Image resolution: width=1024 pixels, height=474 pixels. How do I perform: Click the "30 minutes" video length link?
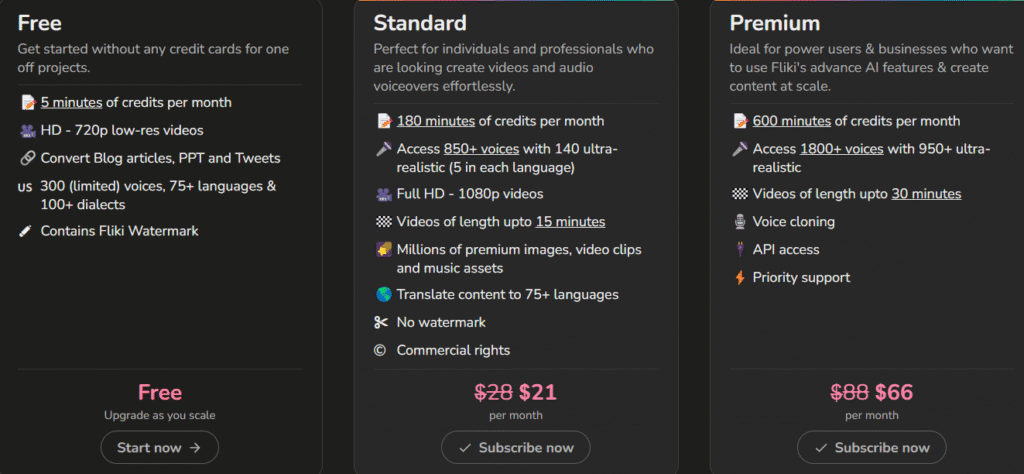926,194
